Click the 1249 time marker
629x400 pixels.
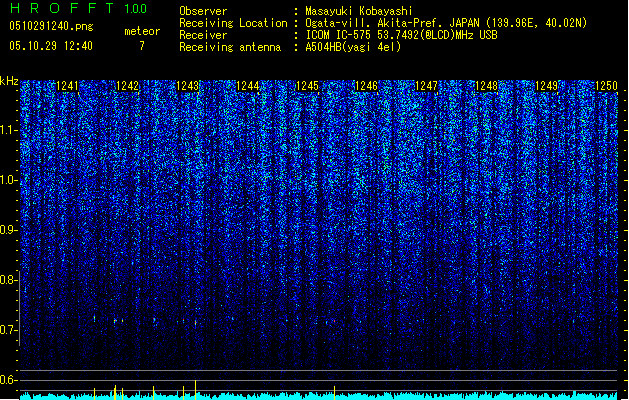(x=546, y=86)
